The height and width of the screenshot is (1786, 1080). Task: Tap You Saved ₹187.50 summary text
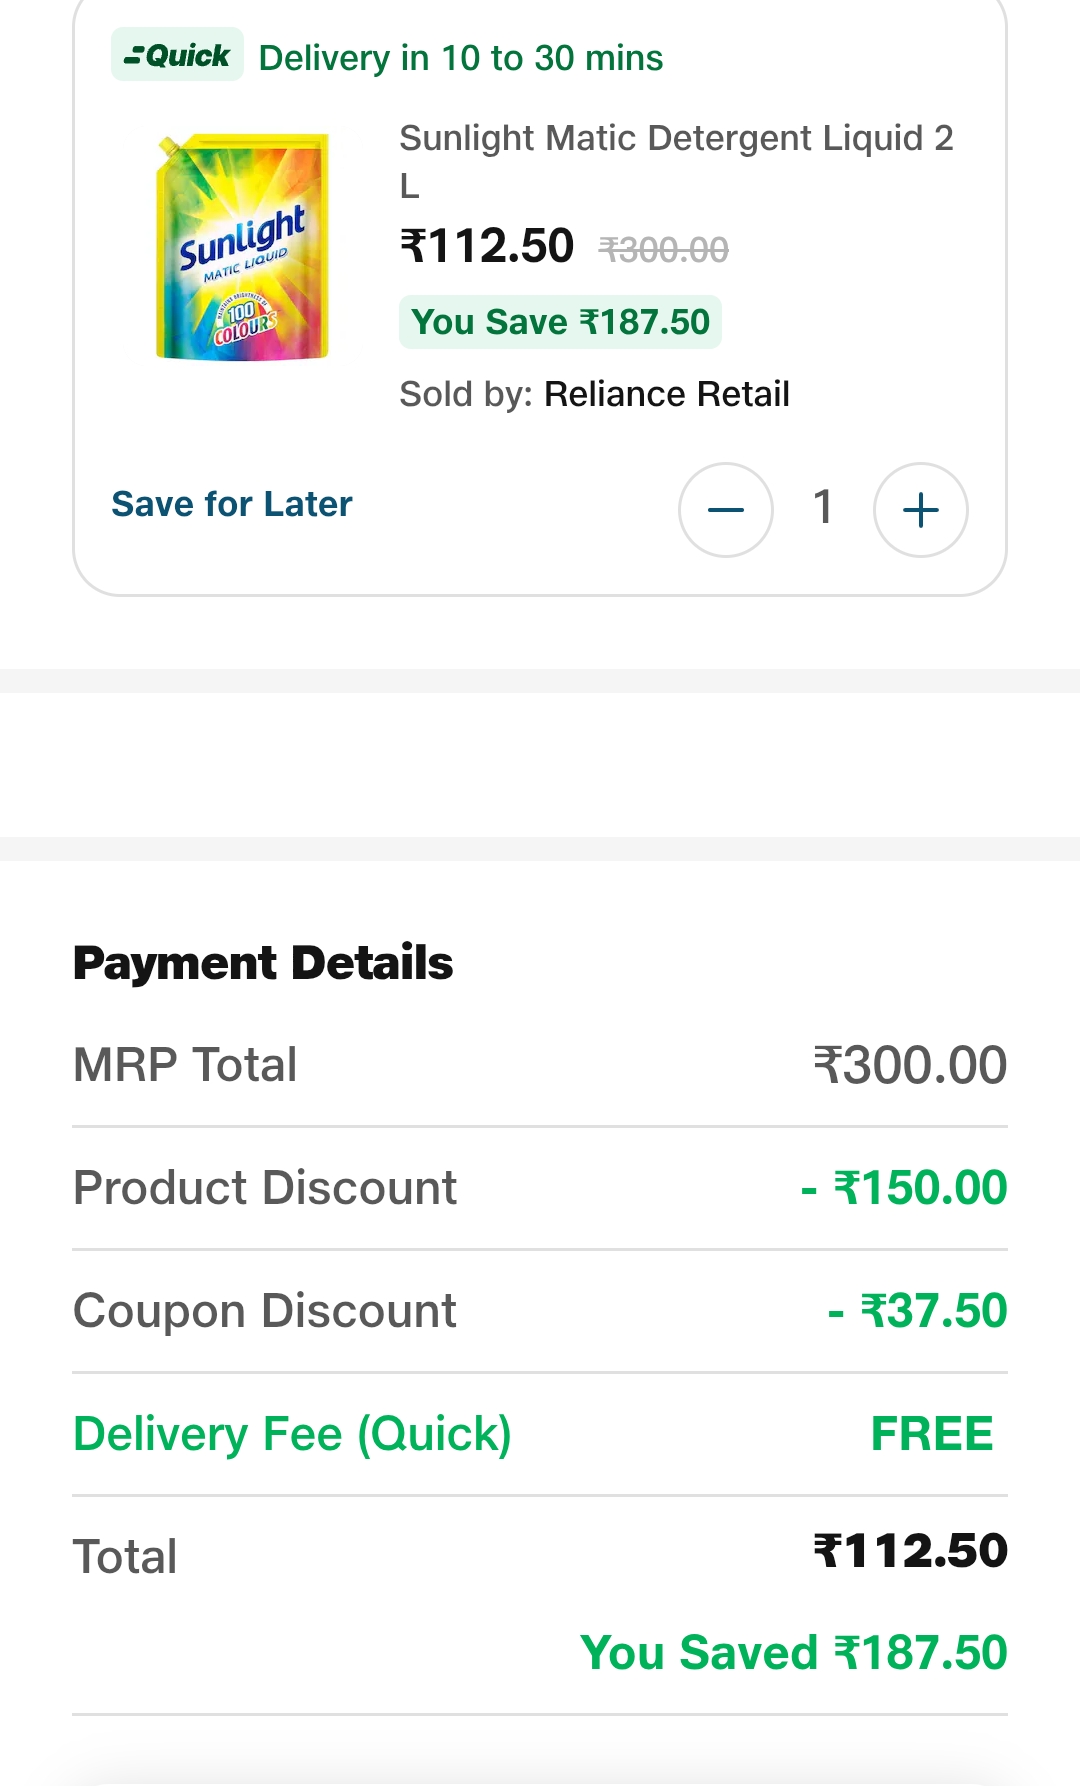point(794,1652)
